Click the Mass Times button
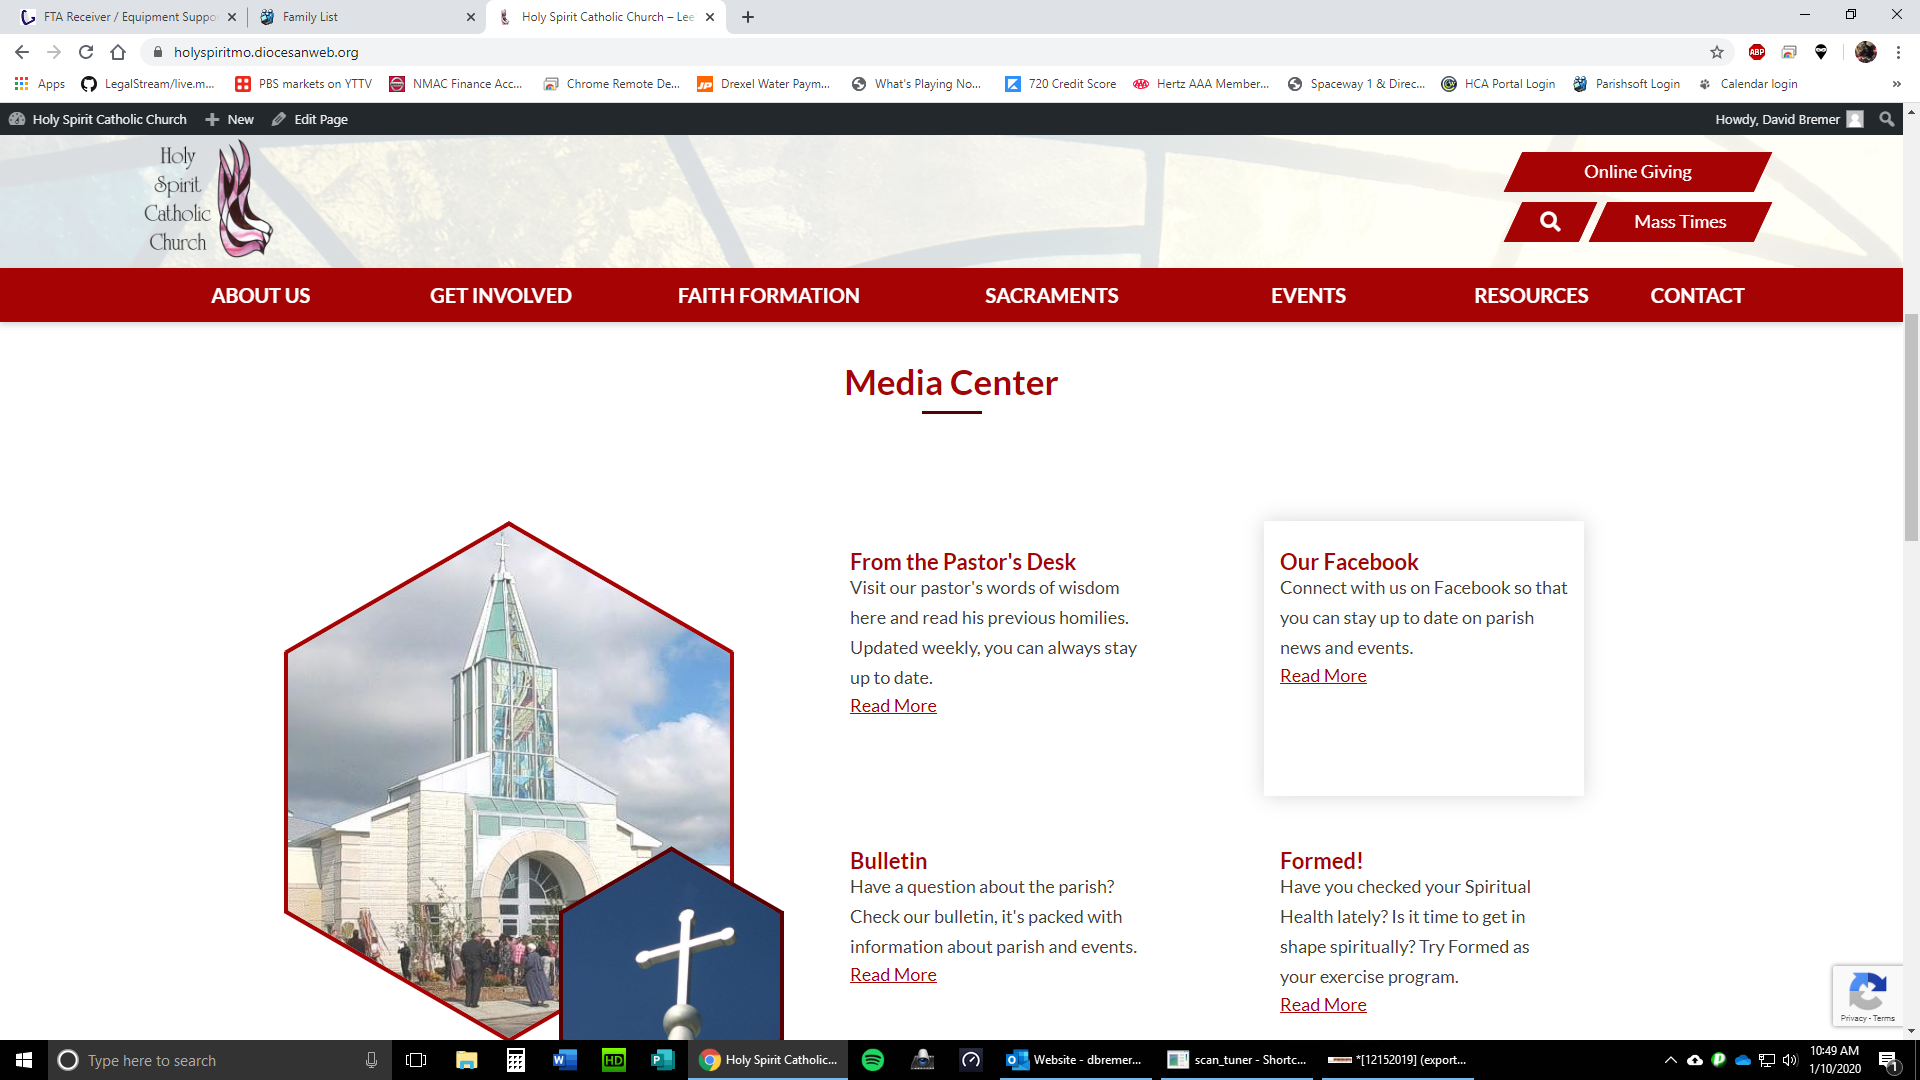 [x=1680, y=222]
